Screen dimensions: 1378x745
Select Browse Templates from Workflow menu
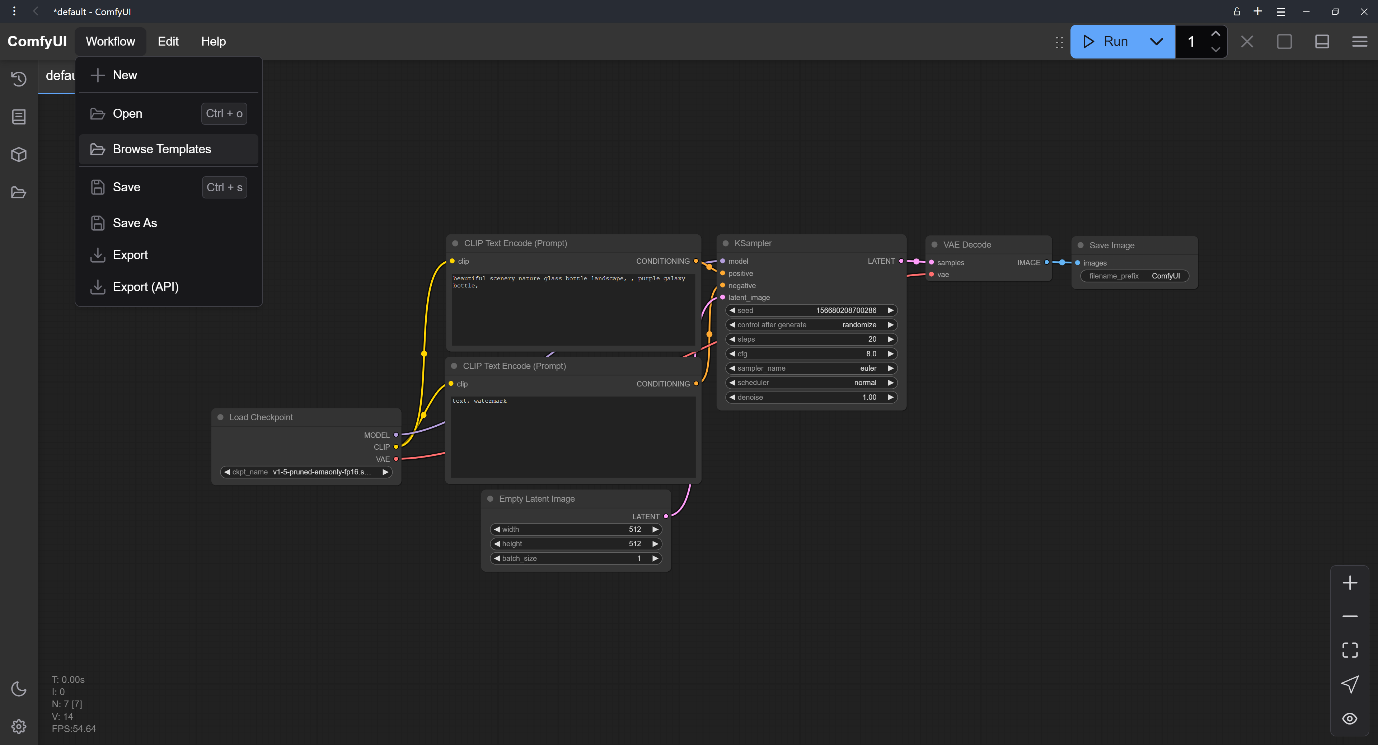162,149
